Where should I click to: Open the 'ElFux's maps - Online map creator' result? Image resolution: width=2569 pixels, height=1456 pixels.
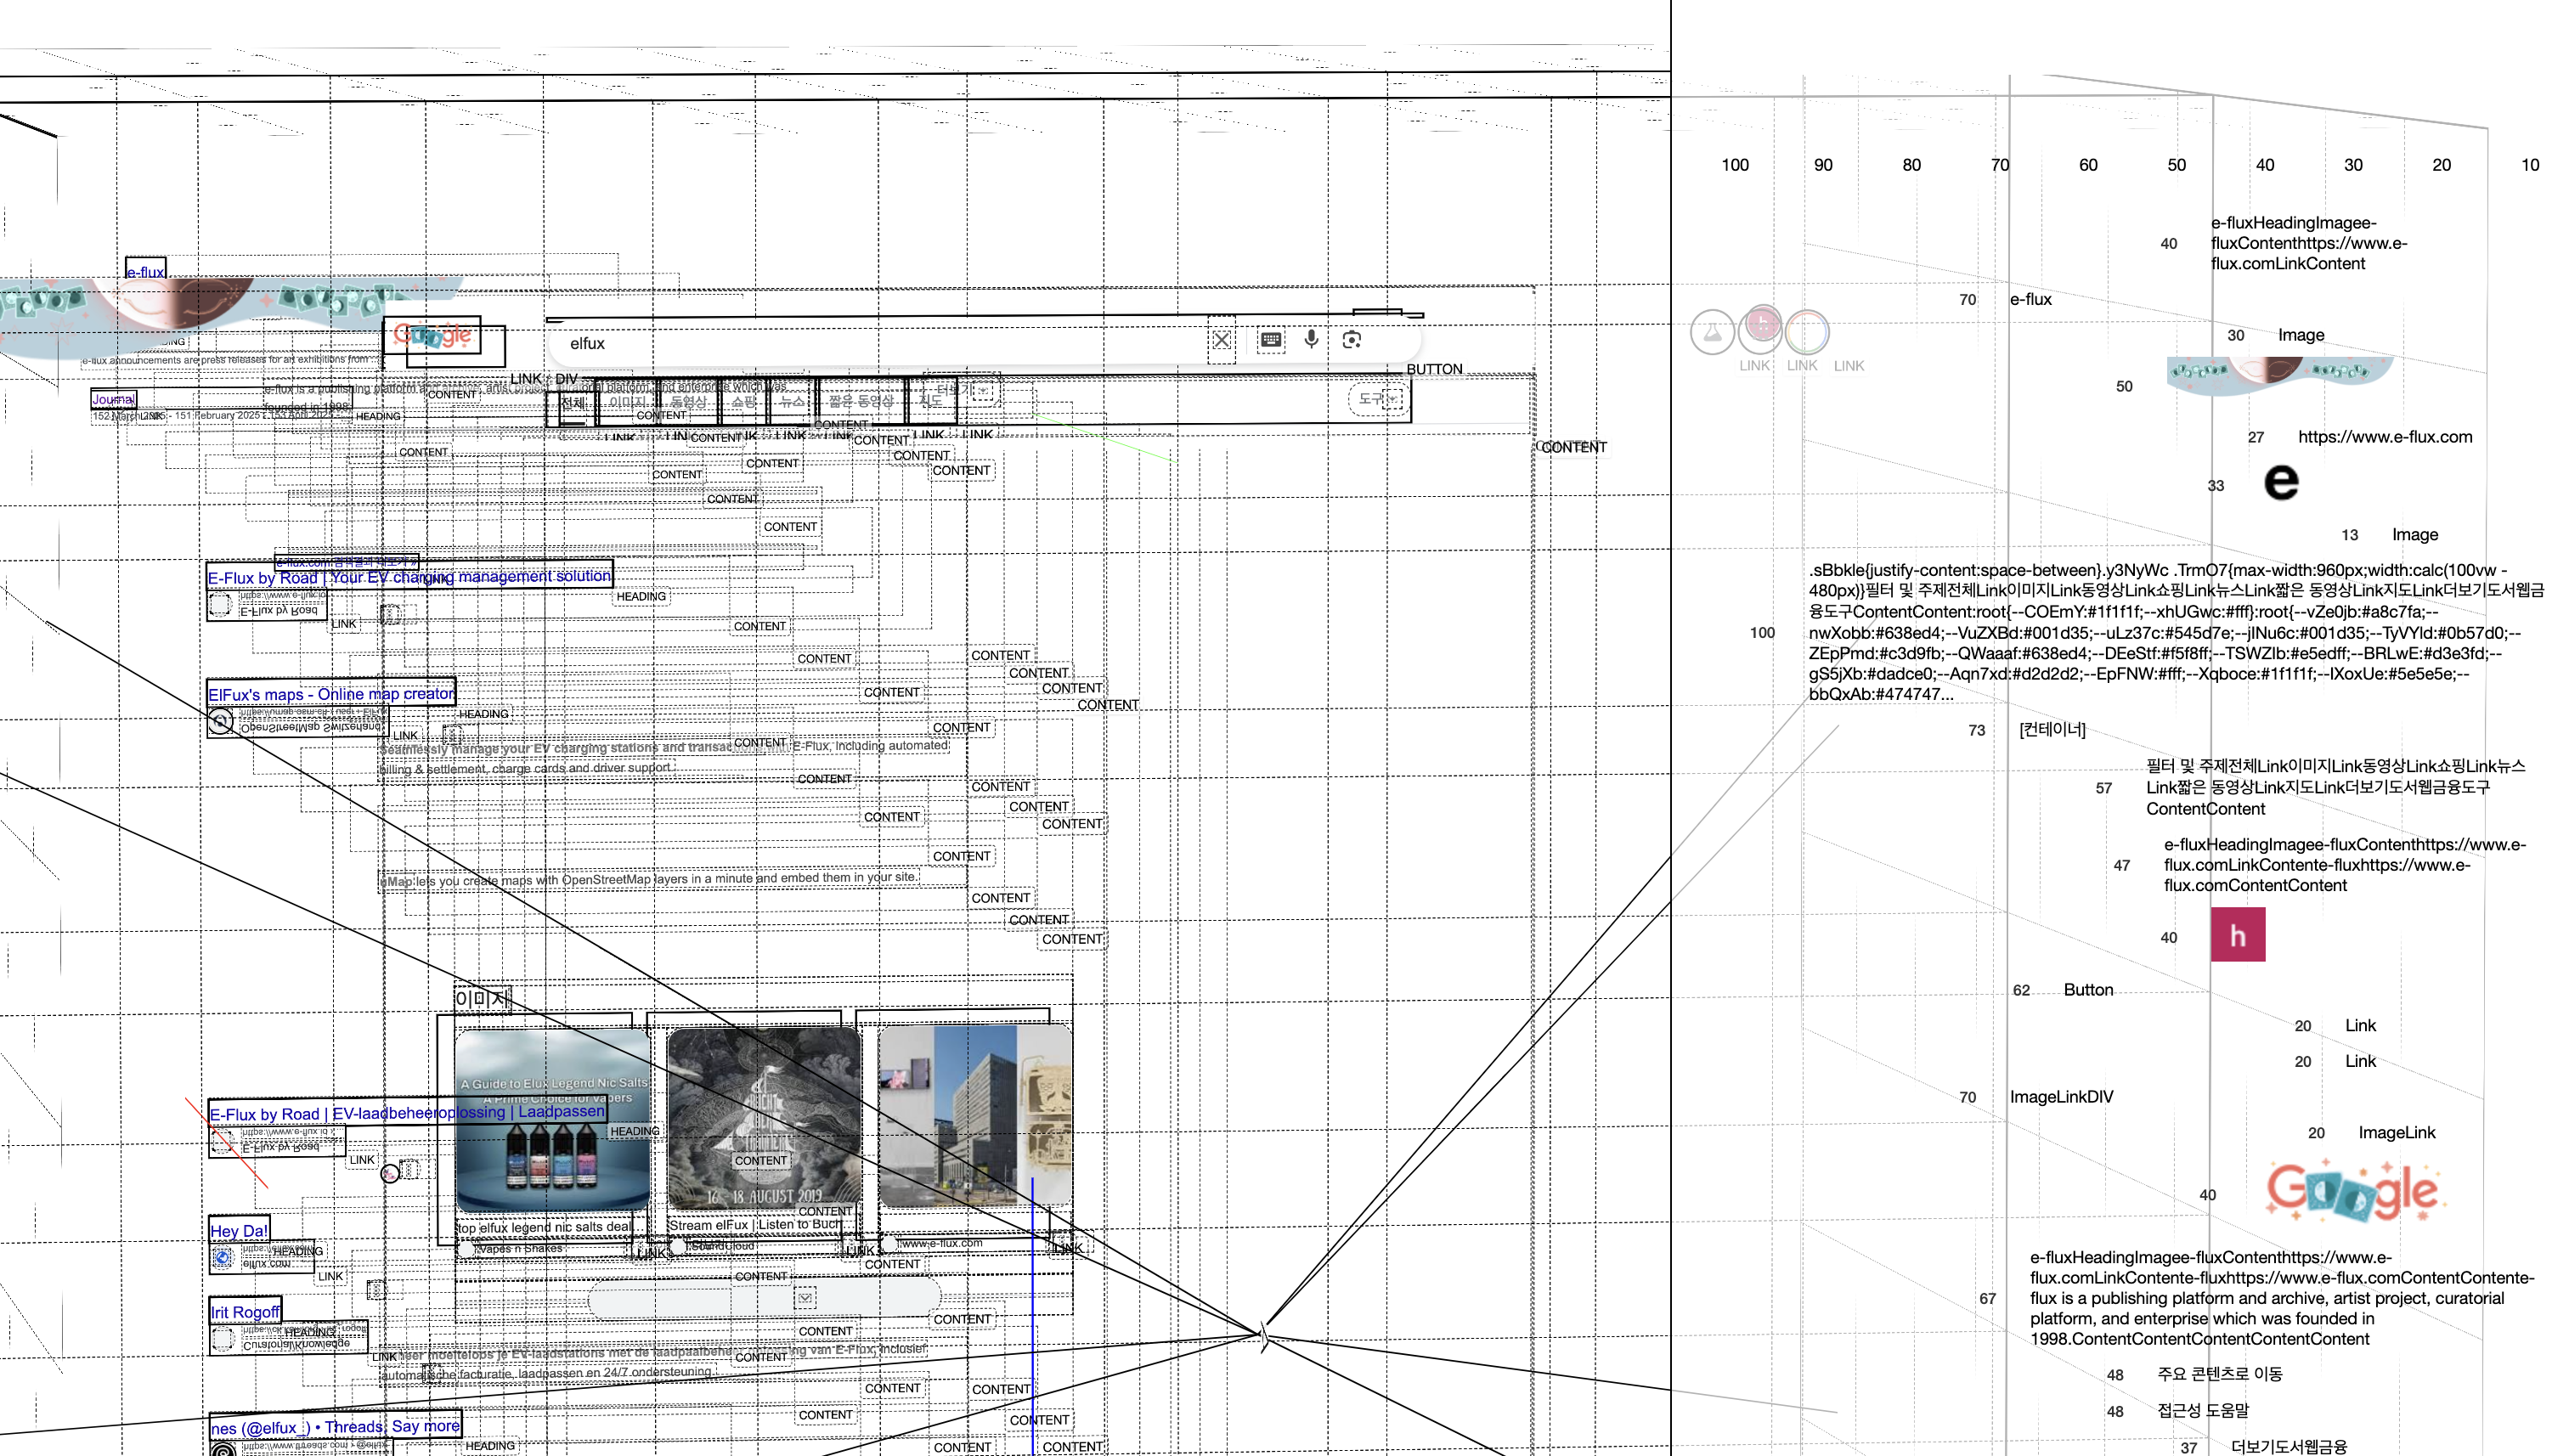pos(331,694)
